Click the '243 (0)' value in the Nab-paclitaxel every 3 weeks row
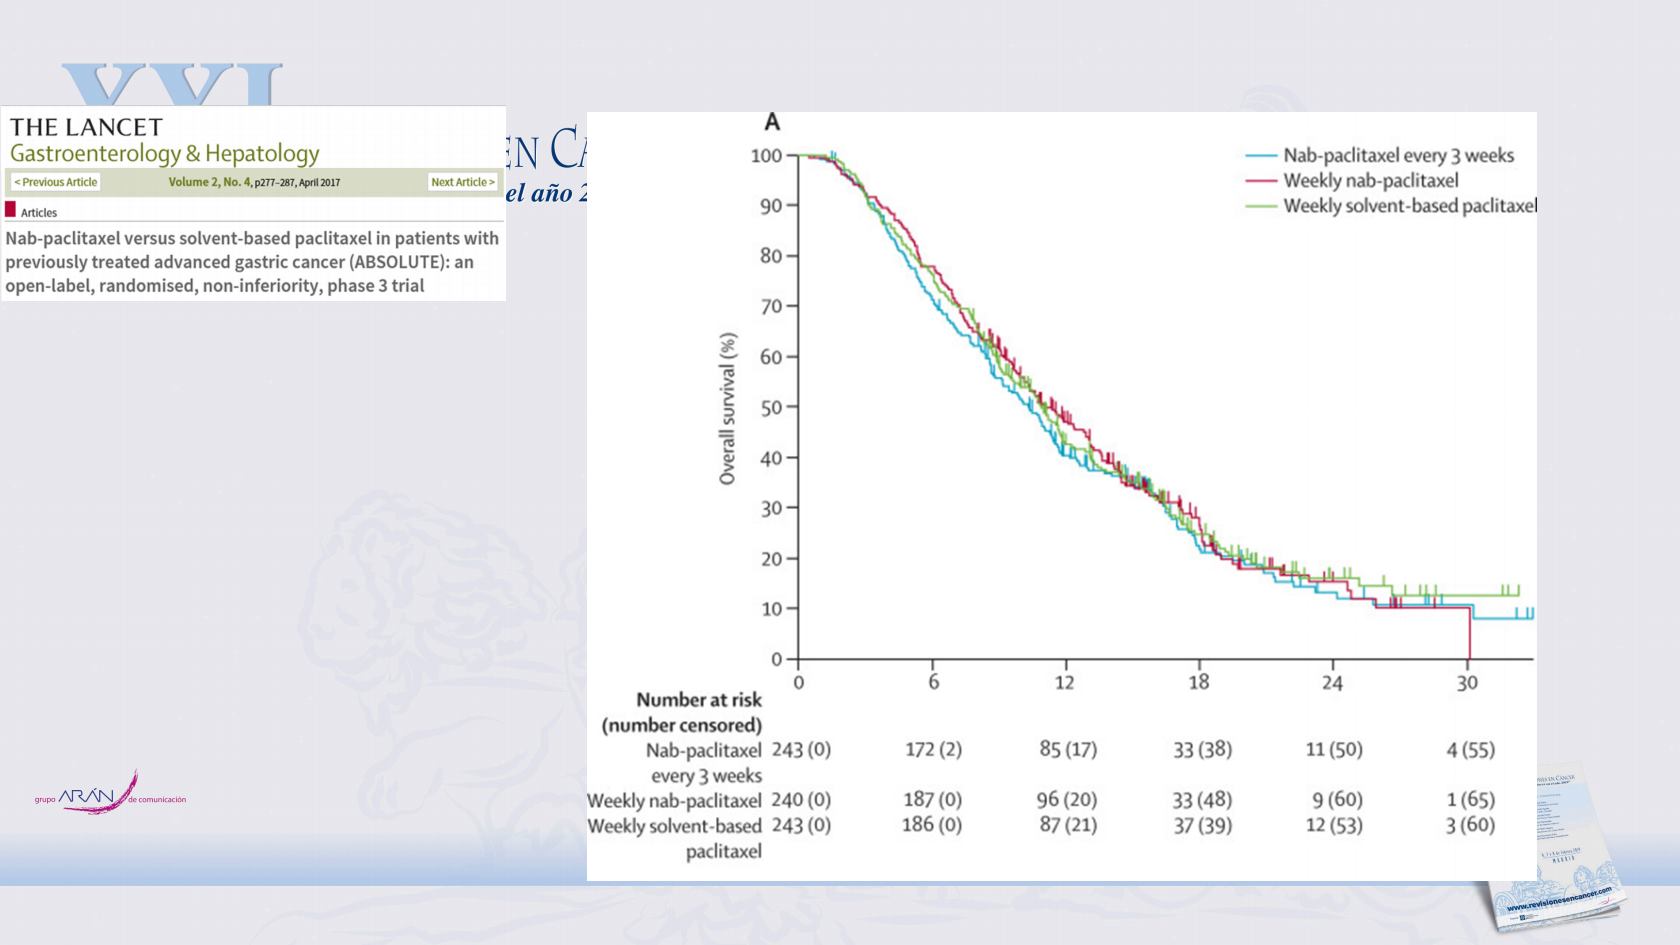Viewport: 1680px width, 945px height. tap(802, 750)
